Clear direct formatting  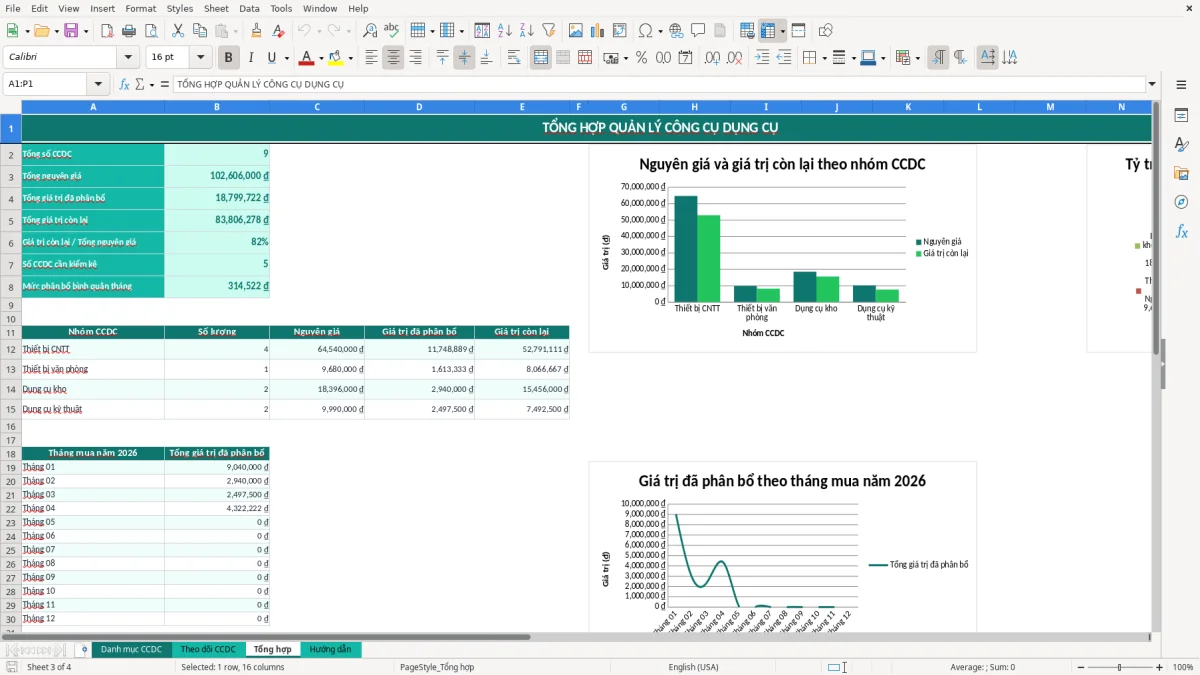pos(279,31)
